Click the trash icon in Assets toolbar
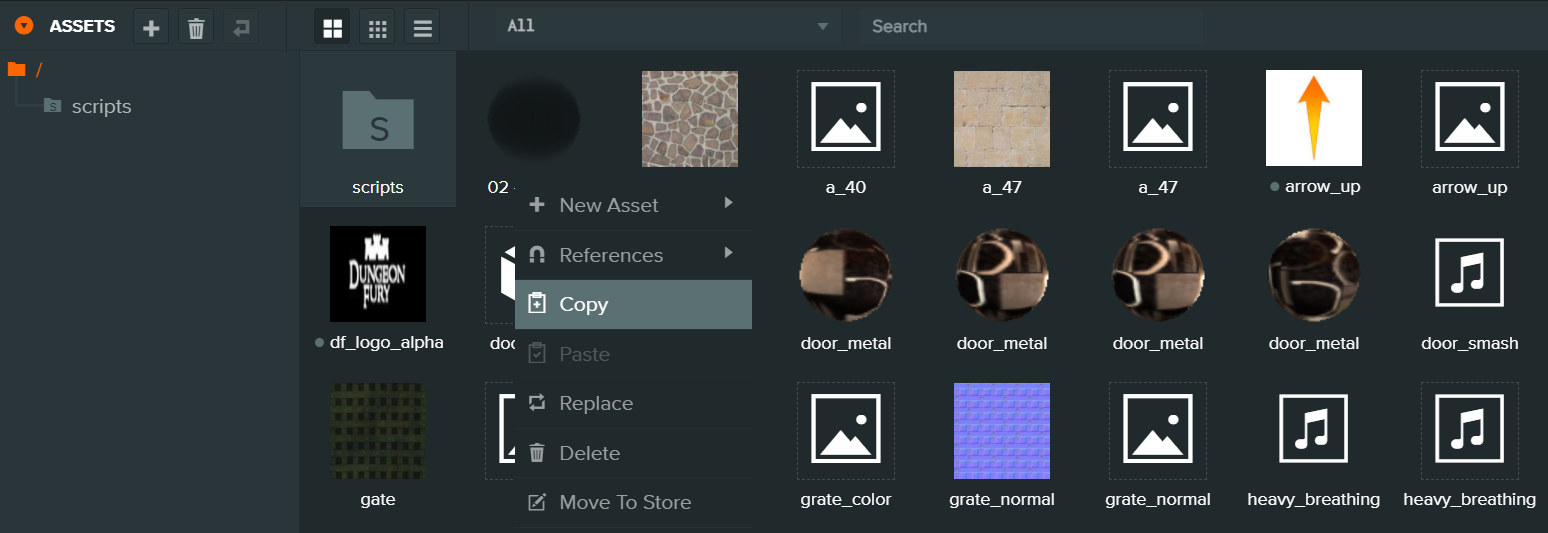 [196, 27]
